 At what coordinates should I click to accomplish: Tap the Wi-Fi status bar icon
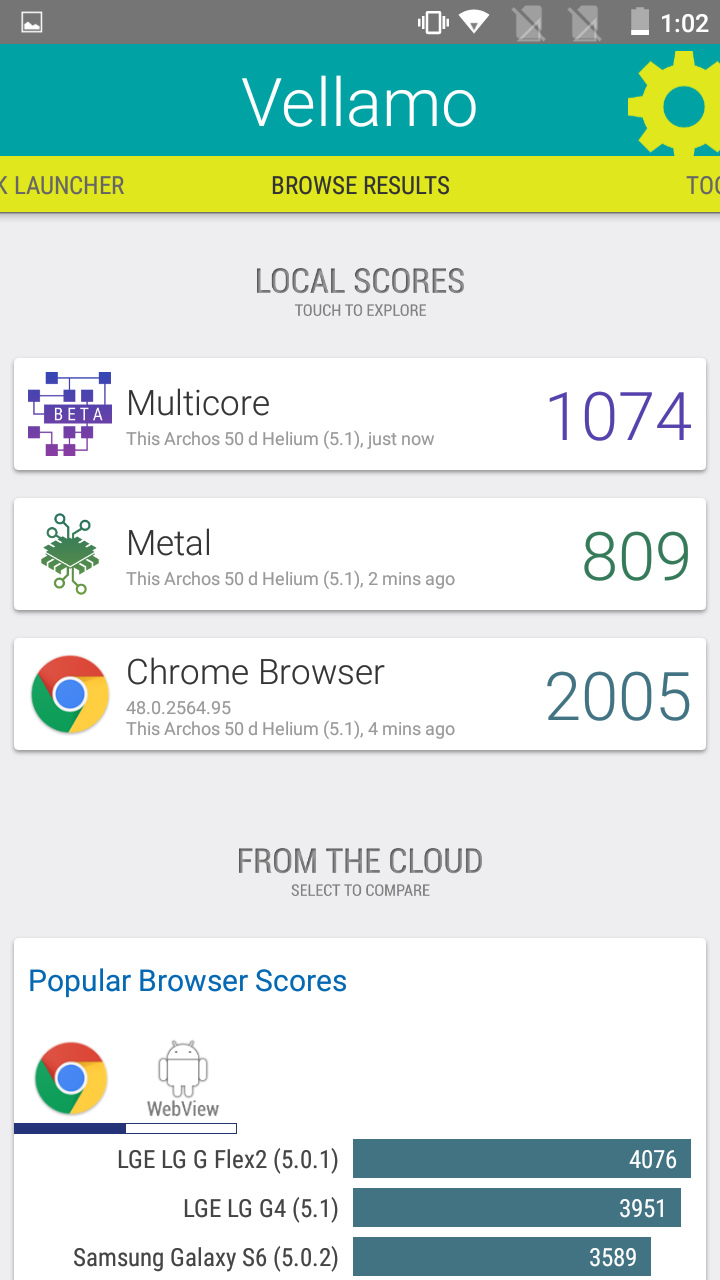click(474, 22)
